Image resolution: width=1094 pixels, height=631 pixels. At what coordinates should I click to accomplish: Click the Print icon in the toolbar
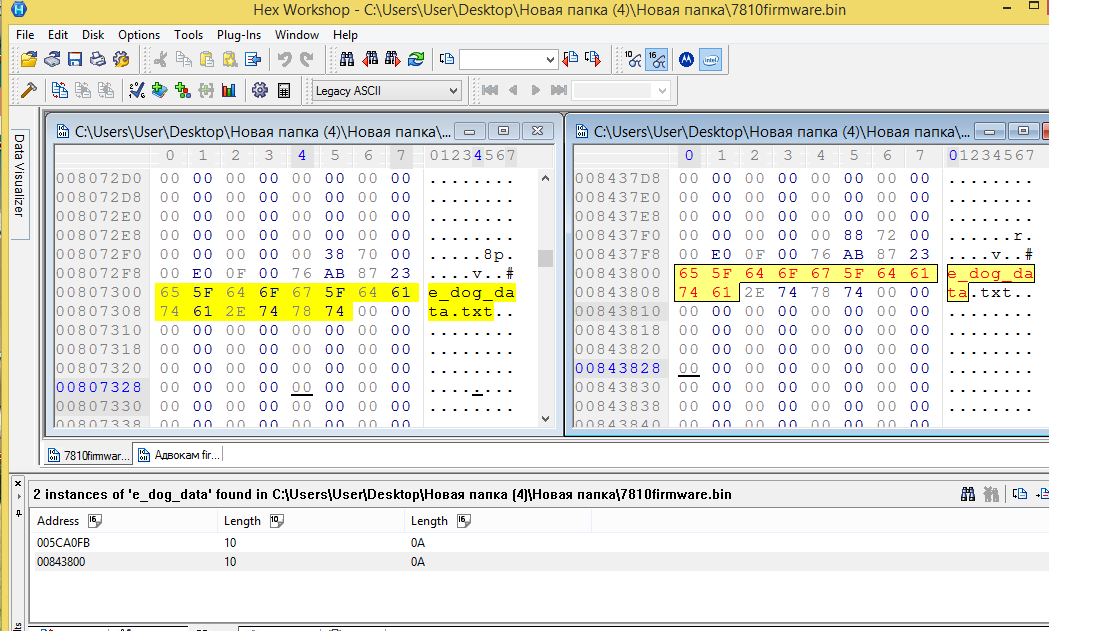98,60
